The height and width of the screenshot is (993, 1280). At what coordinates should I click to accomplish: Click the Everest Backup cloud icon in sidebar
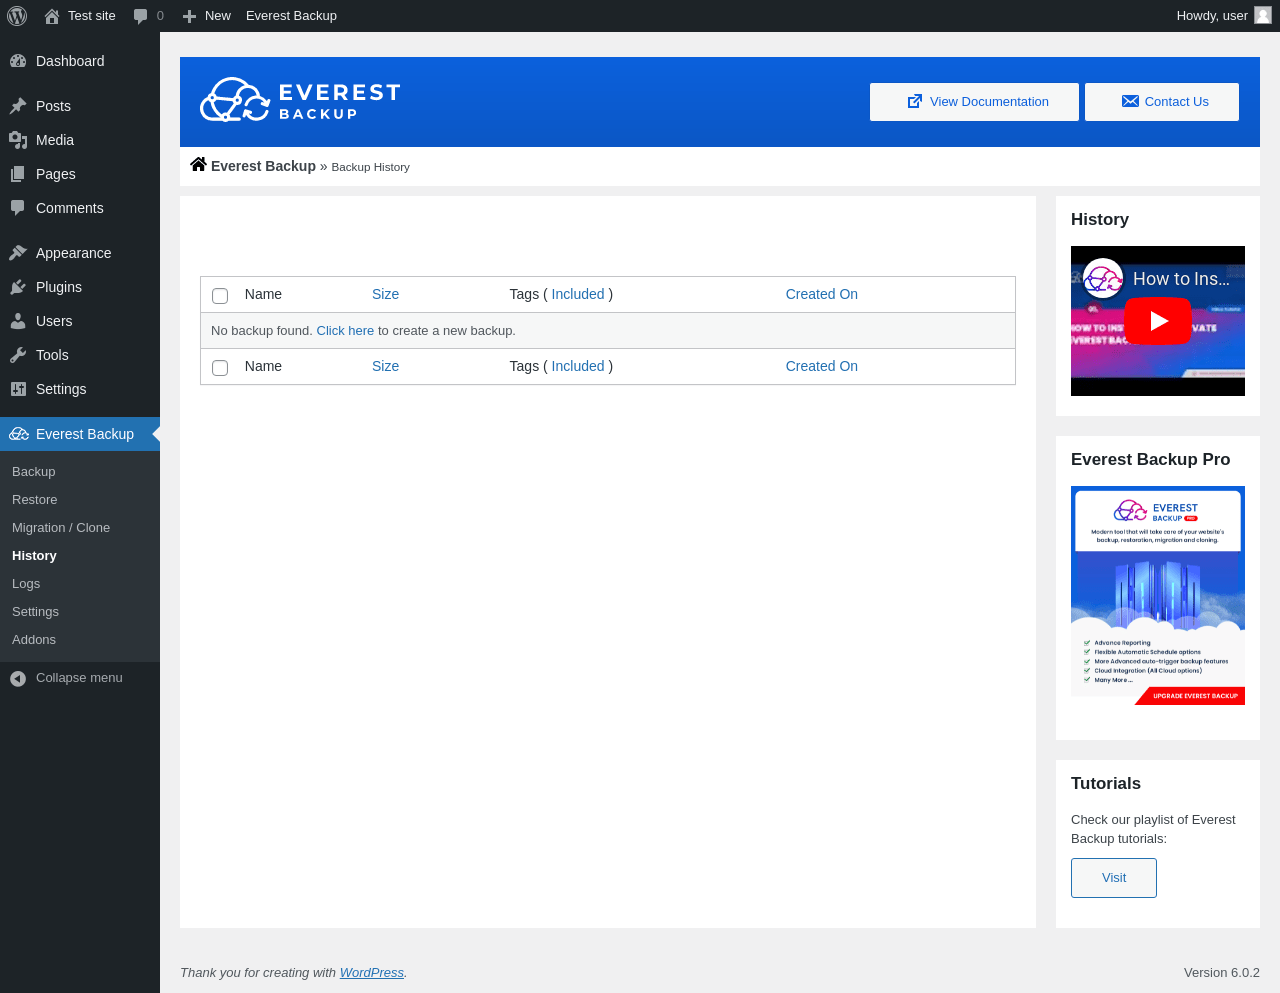(19, 434)
